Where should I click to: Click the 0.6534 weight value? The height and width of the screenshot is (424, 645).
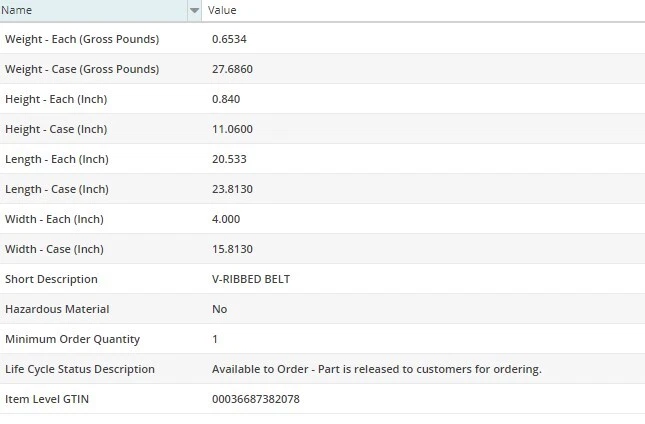click(229, 39)
